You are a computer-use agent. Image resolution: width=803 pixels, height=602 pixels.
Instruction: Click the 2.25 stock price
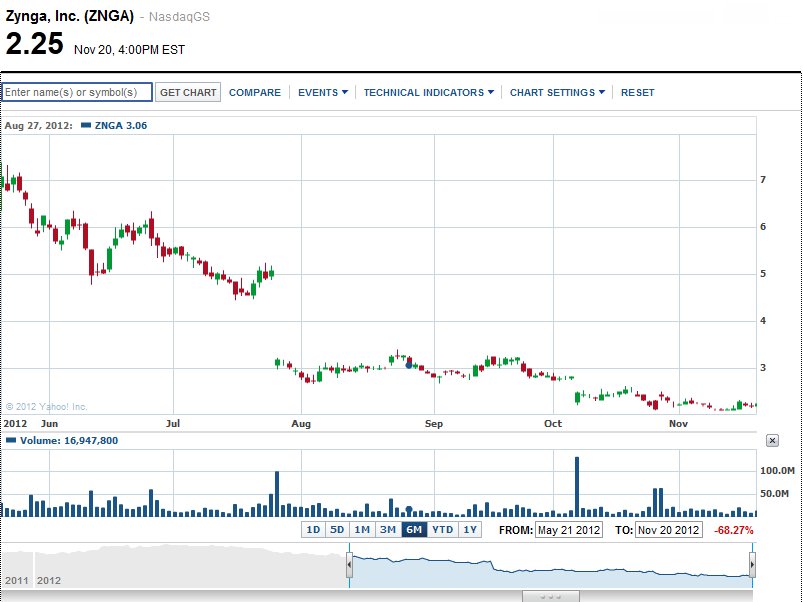click(x=34, y=43)
